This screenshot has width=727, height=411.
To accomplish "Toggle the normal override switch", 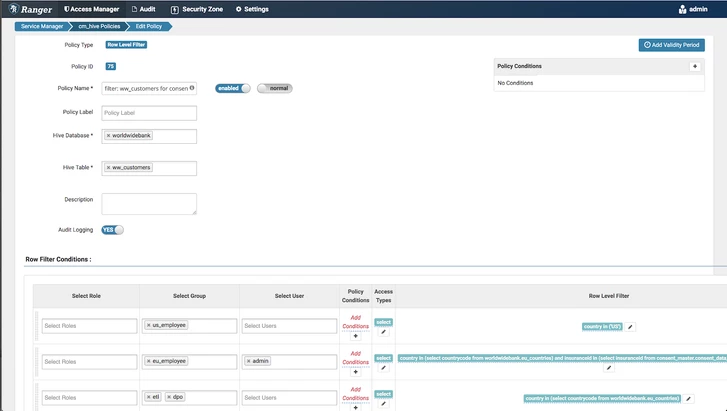I will (x=275, y=88).
